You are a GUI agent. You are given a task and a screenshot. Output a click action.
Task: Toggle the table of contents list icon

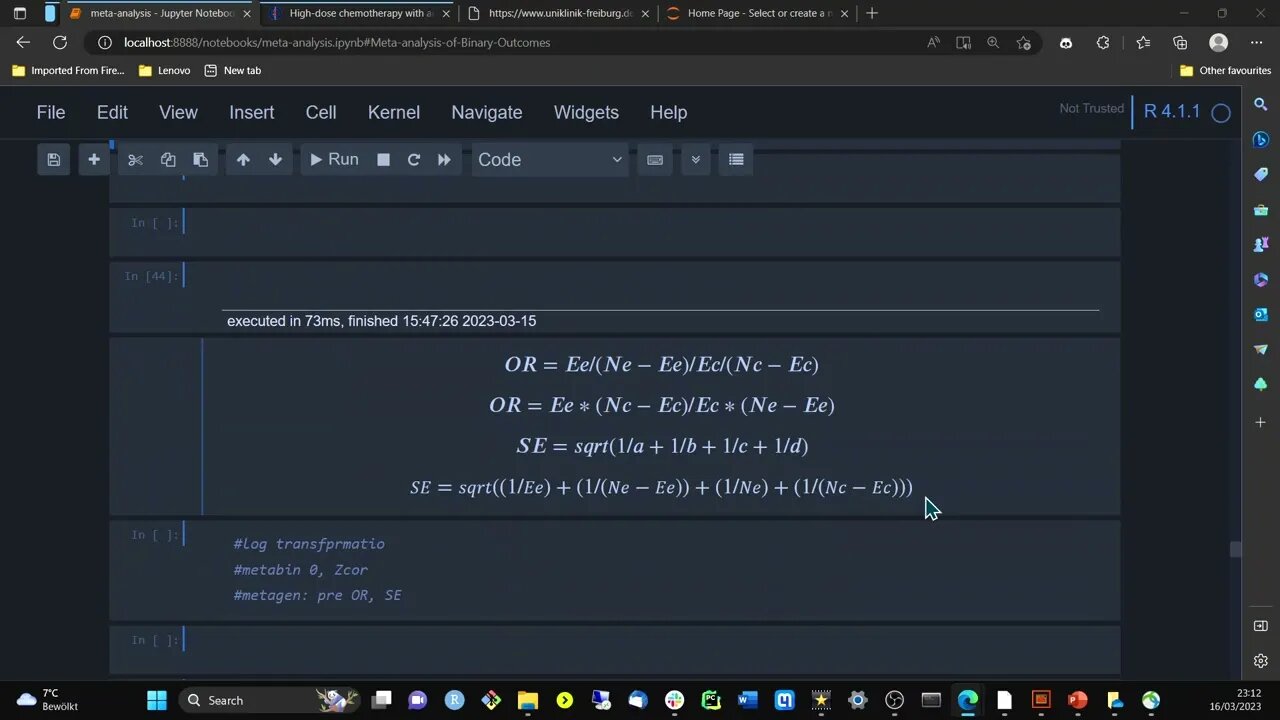point(736,160)
